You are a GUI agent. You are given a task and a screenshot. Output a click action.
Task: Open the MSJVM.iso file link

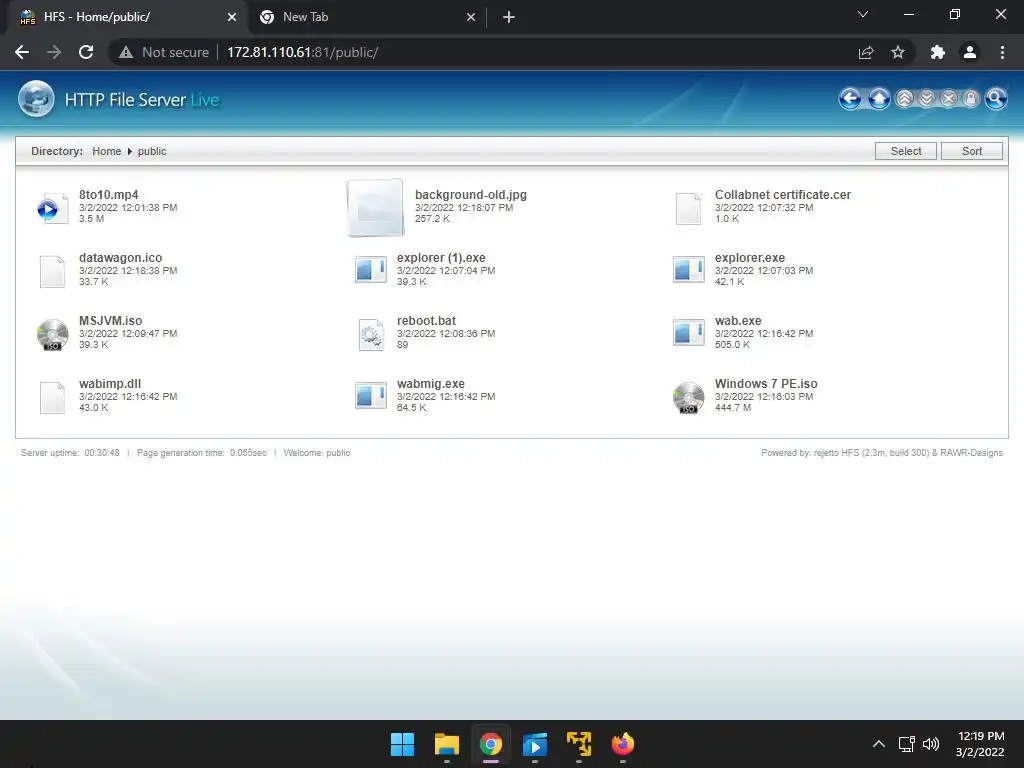[x=110, y=321]
